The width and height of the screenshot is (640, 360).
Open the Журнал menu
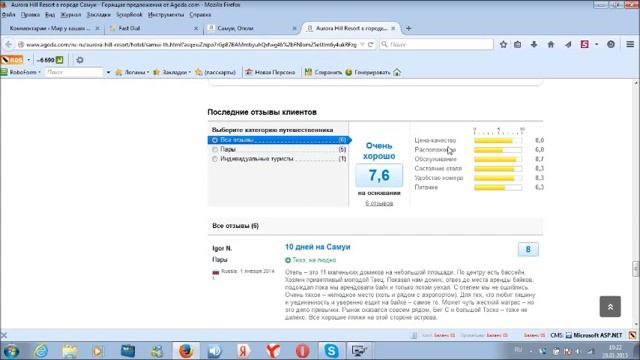pyautogui.click(x=71, y=15)
